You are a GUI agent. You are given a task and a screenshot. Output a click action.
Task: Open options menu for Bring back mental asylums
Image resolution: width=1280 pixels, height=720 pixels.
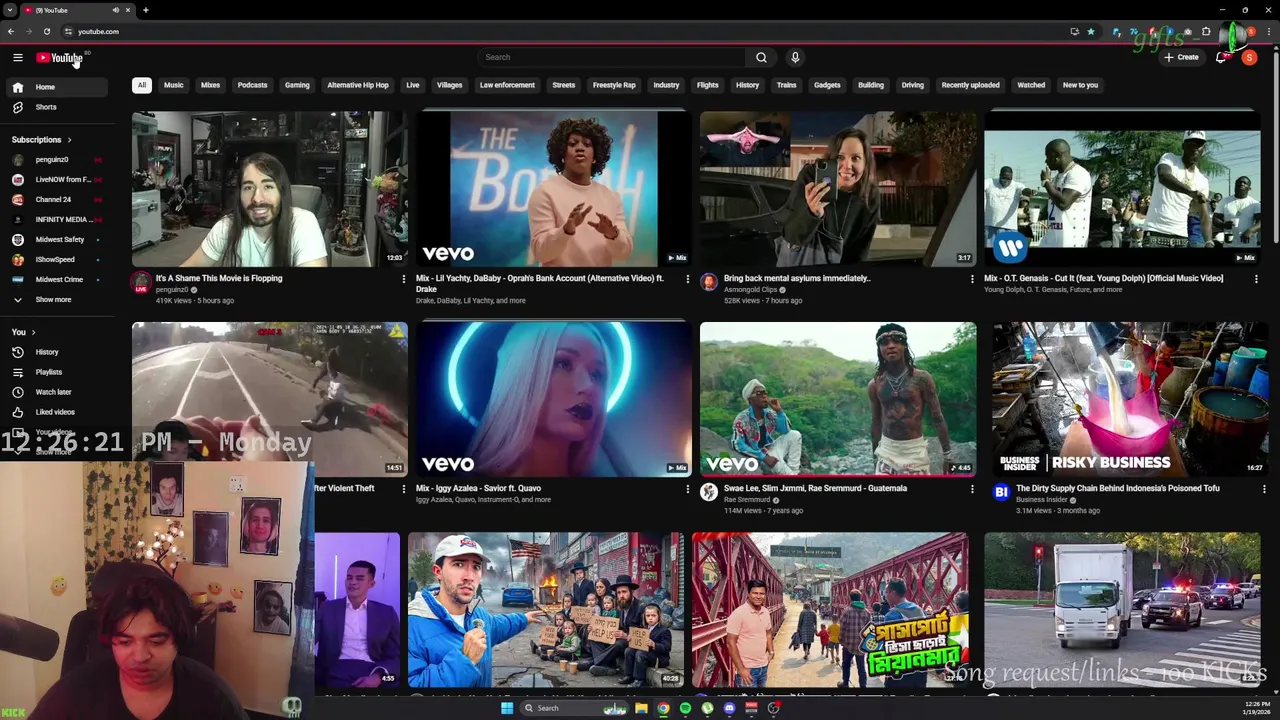pyautogui.click(x=971, y=279)
